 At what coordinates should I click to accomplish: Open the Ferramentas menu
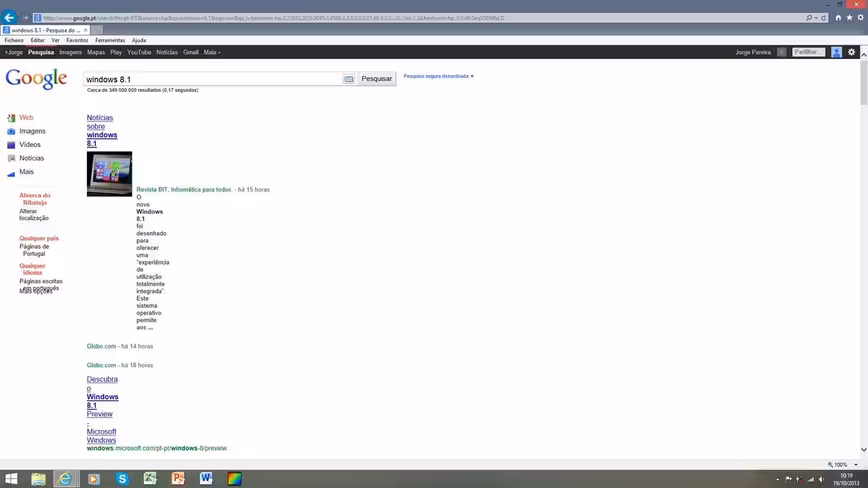tap(110, 40)
